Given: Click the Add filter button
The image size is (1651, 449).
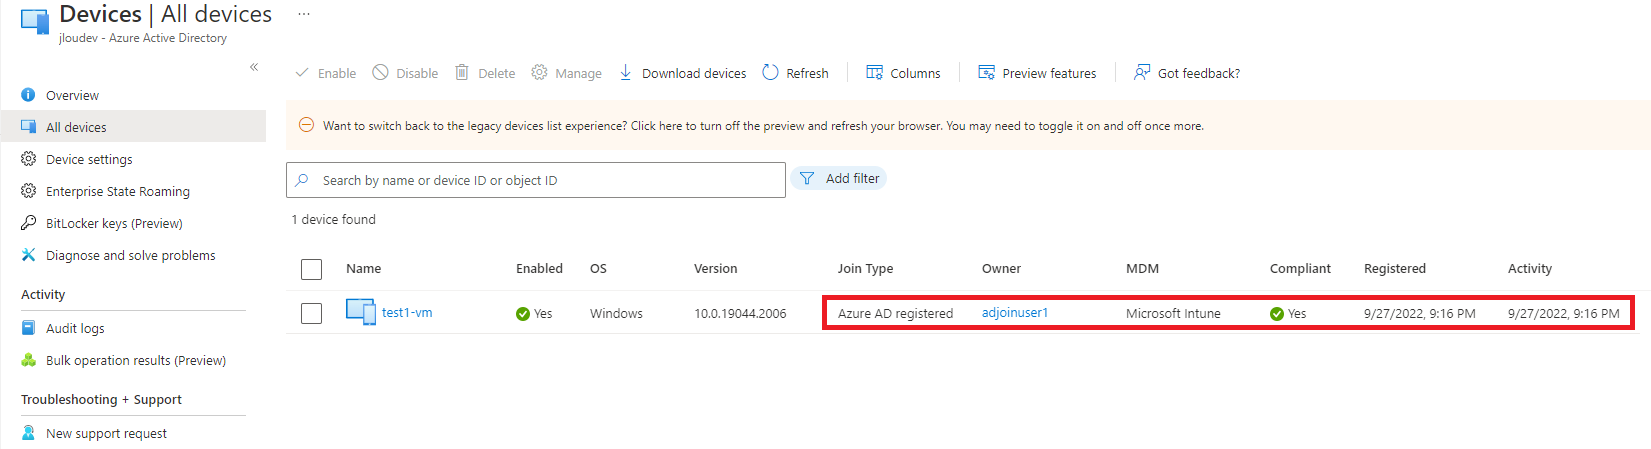Looking at the screenshot, I should pos(839,178).
